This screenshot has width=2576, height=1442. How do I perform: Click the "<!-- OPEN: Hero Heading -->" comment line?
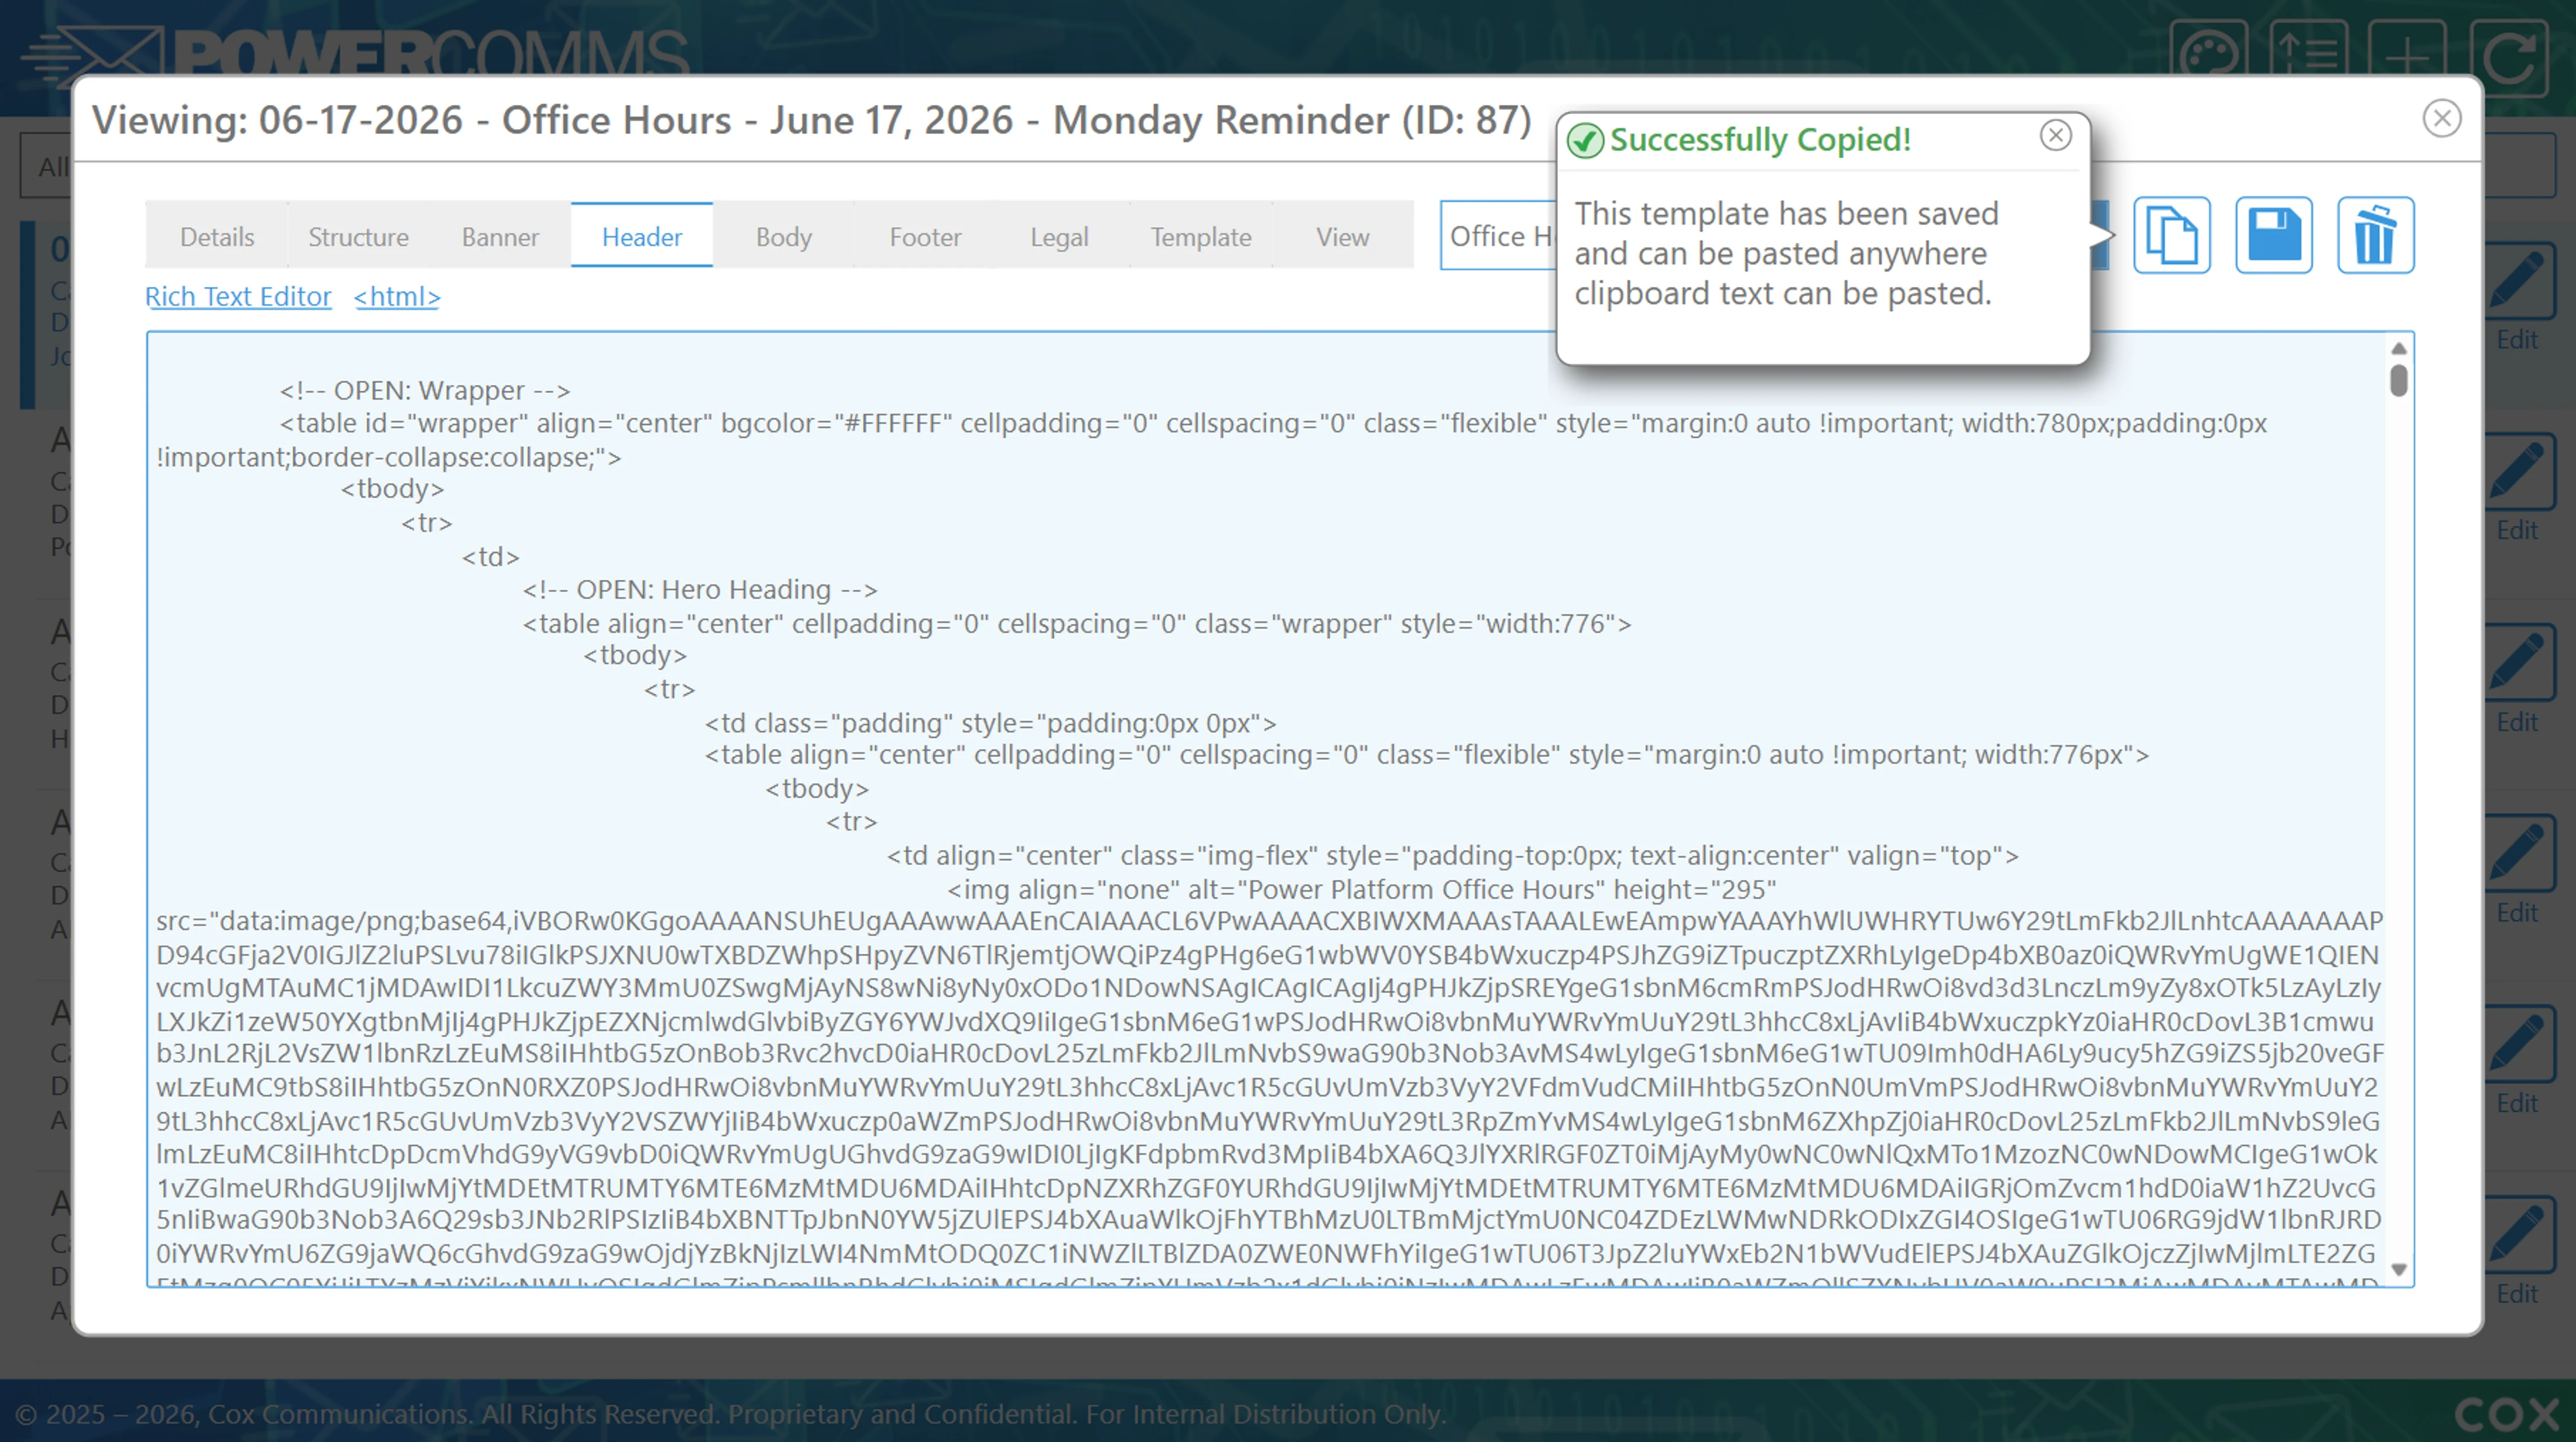(699, 589)
